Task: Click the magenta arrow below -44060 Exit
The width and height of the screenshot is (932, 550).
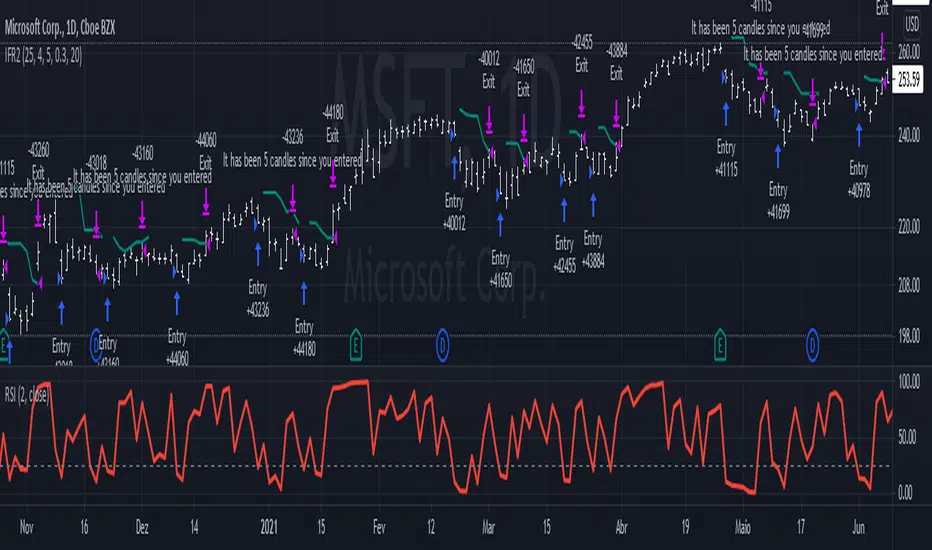Action: 206,202
